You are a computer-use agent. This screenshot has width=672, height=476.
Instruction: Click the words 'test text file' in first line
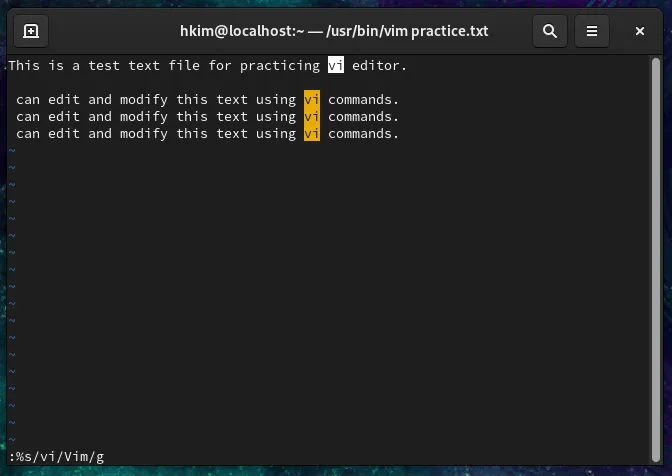pos(144,66)
